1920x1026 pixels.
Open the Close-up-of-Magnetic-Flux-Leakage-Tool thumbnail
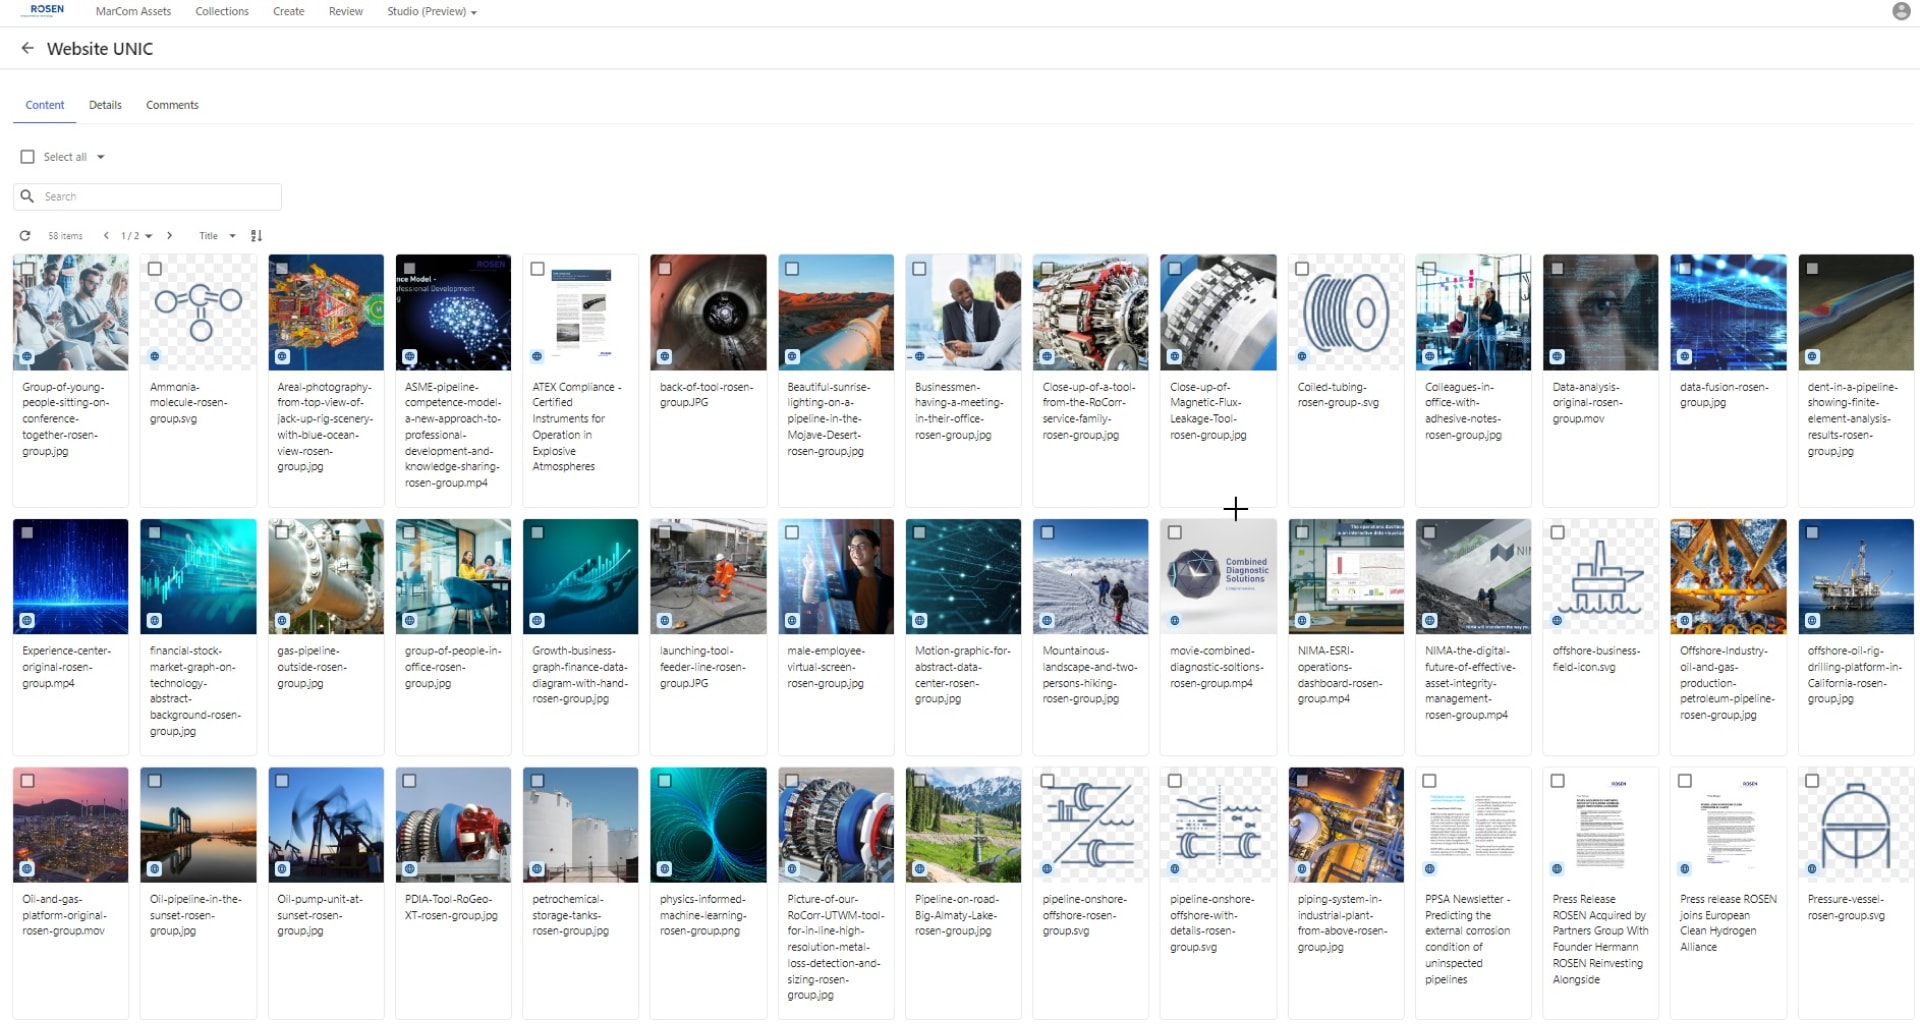tap(1218, 312)
